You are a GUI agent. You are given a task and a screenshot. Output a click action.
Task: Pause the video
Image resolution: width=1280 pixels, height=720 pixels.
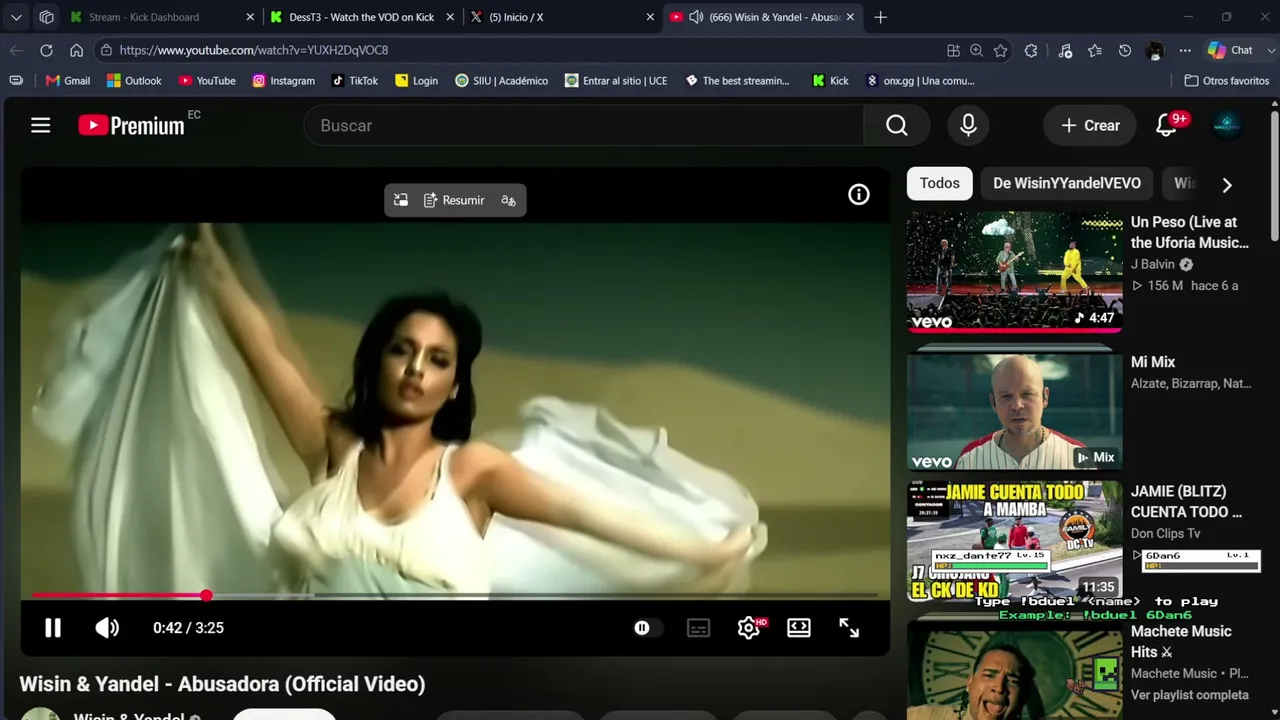[53, 628]
